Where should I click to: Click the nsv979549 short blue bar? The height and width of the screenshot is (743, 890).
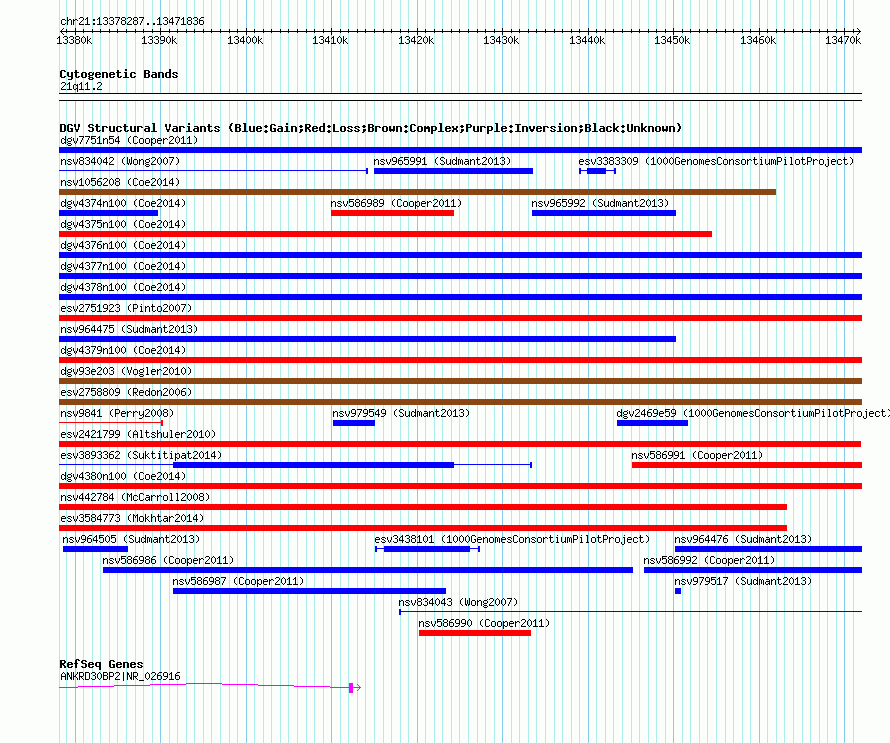tap(354, 423)
